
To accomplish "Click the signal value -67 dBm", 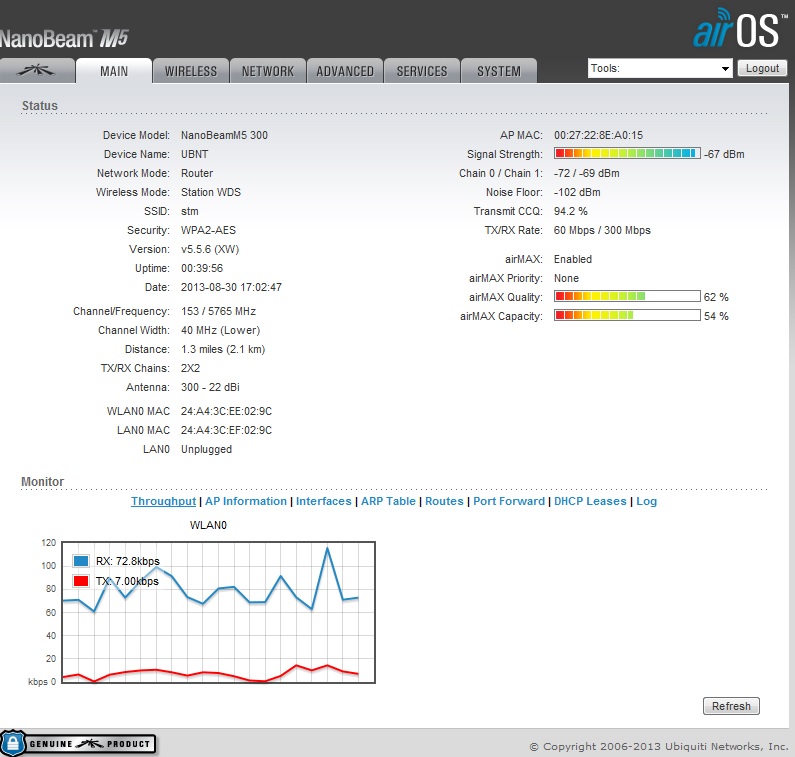I will 724,154.
